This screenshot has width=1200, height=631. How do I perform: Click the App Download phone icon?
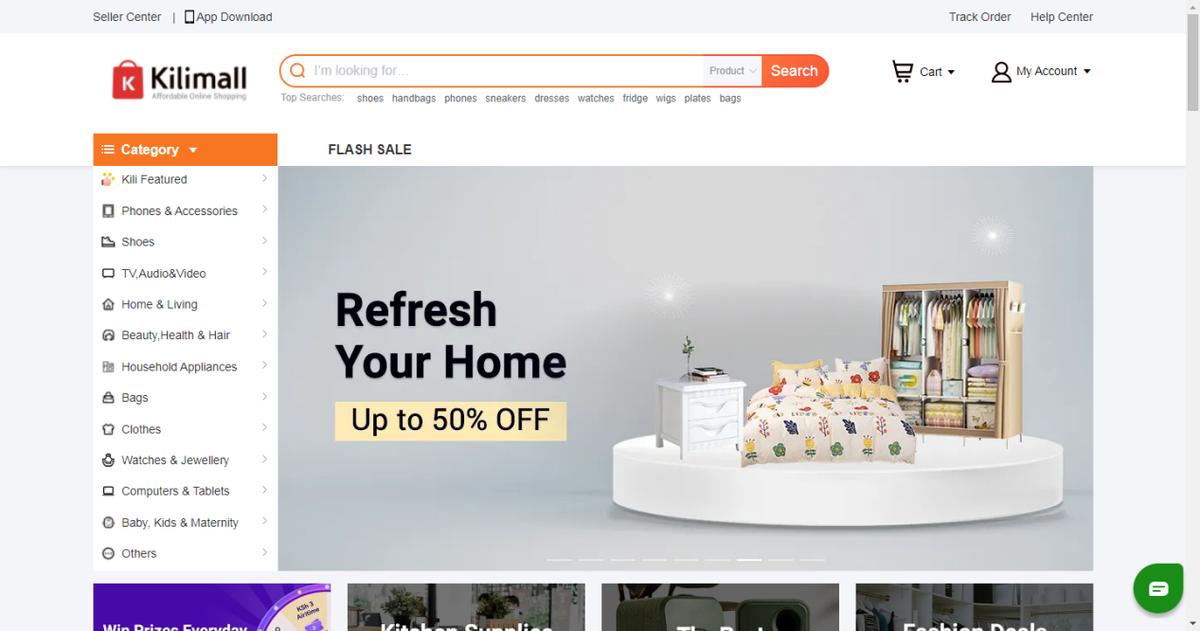click(189, 17)
